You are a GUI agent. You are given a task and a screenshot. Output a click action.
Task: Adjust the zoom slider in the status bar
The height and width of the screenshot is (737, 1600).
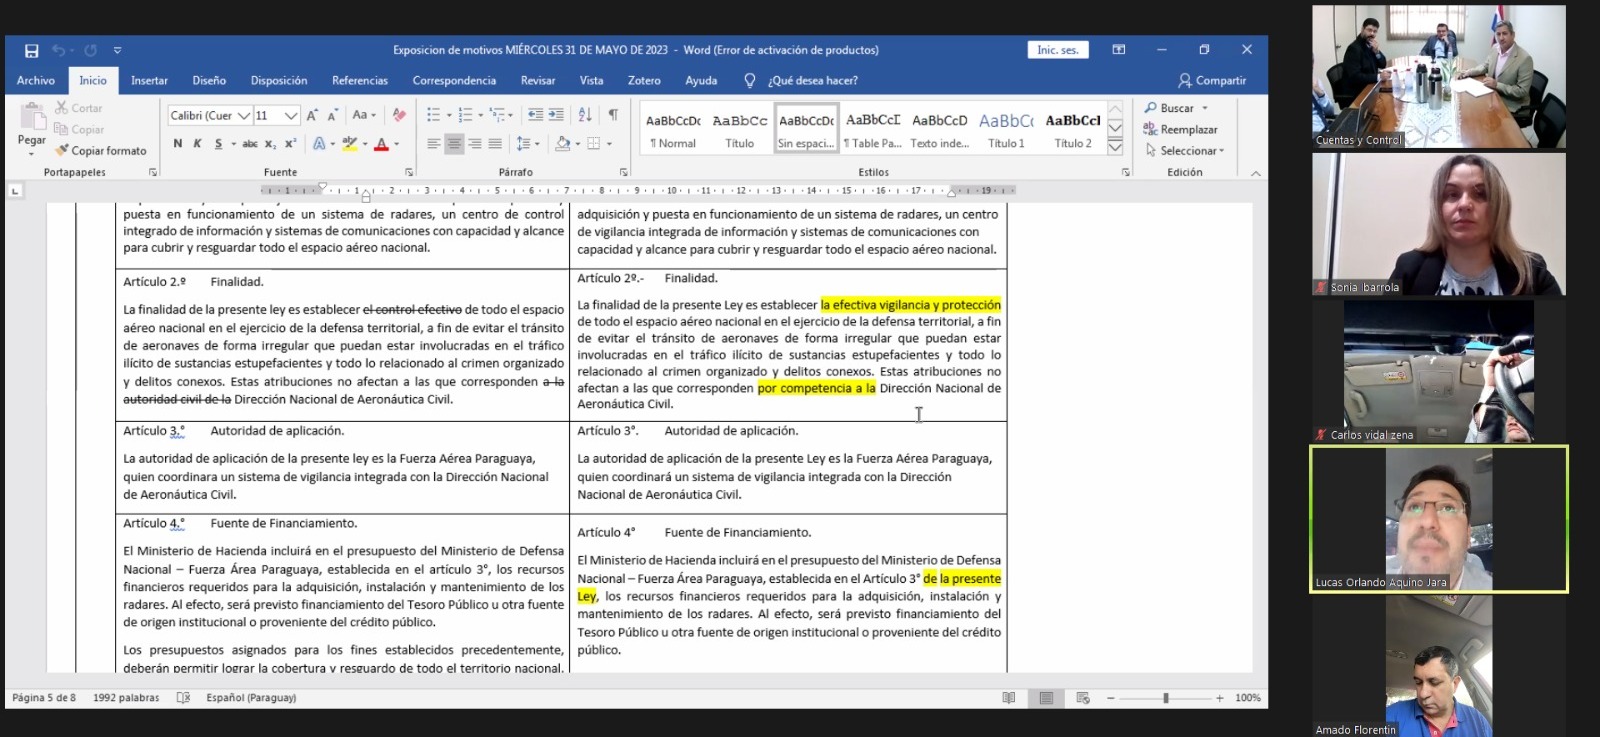coord(1166,698)
